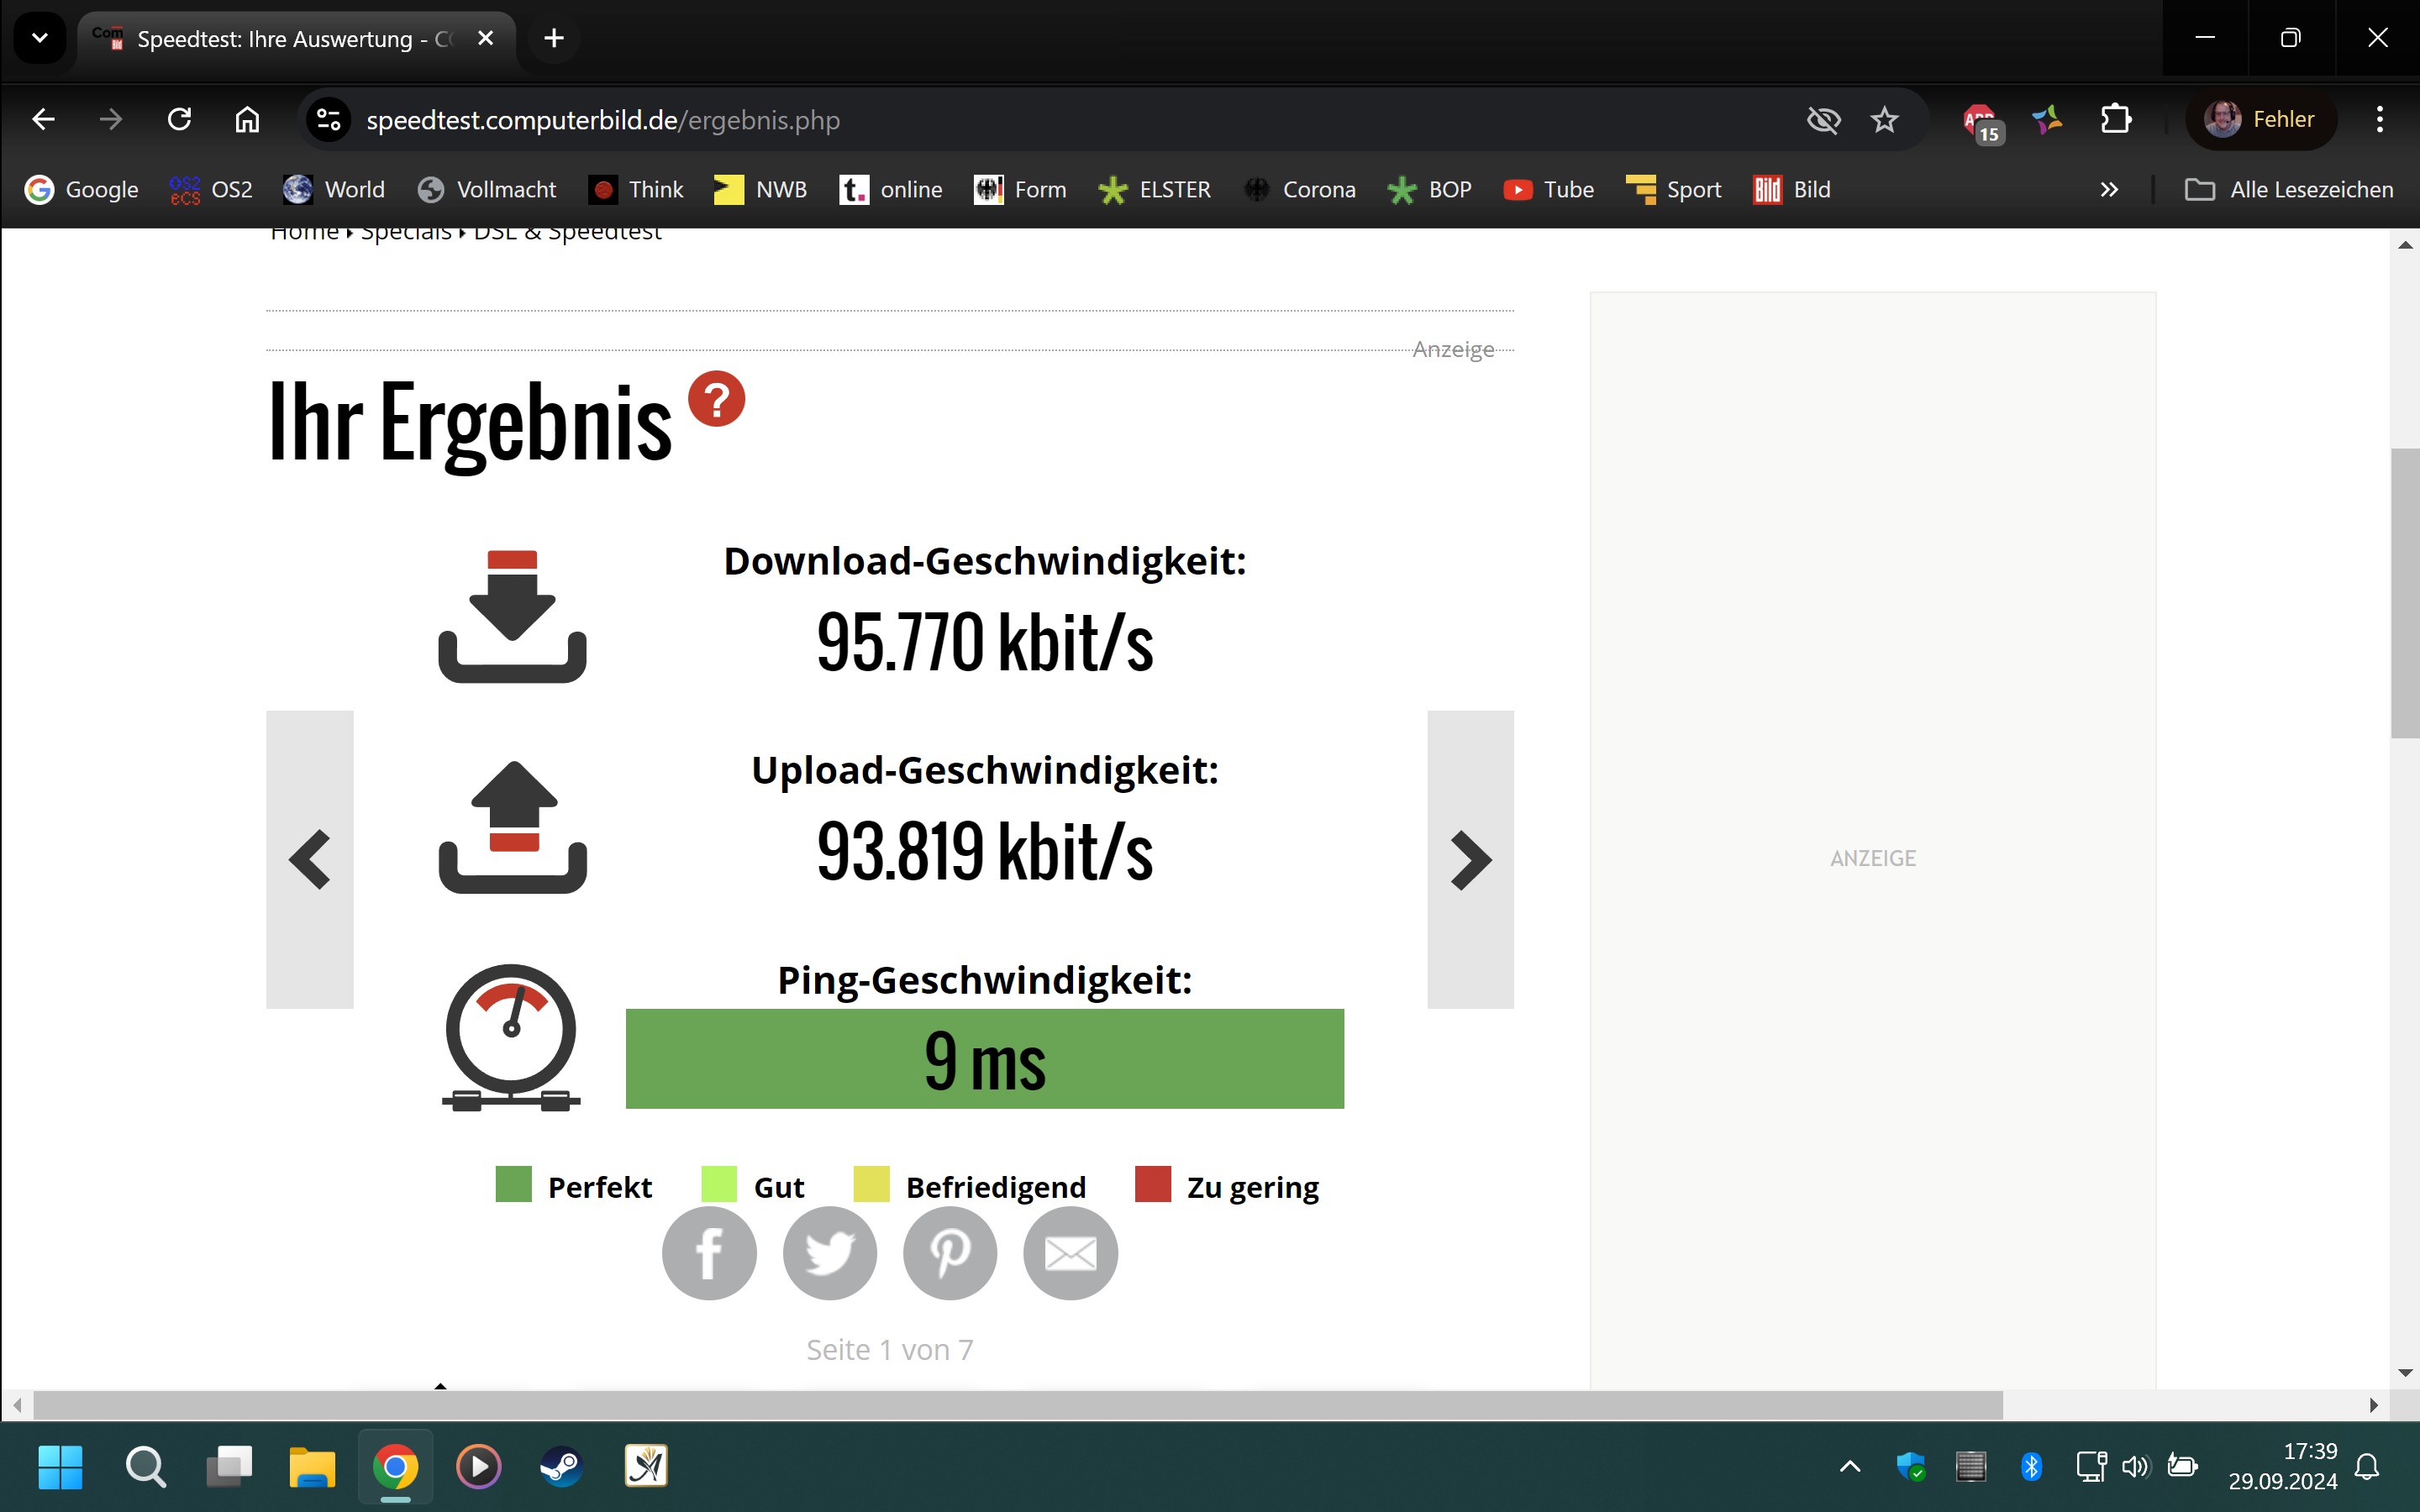Screen dimensions: 2420x1512
Task: Click the Home breadcrumb link
Action: tap(305, 233)
